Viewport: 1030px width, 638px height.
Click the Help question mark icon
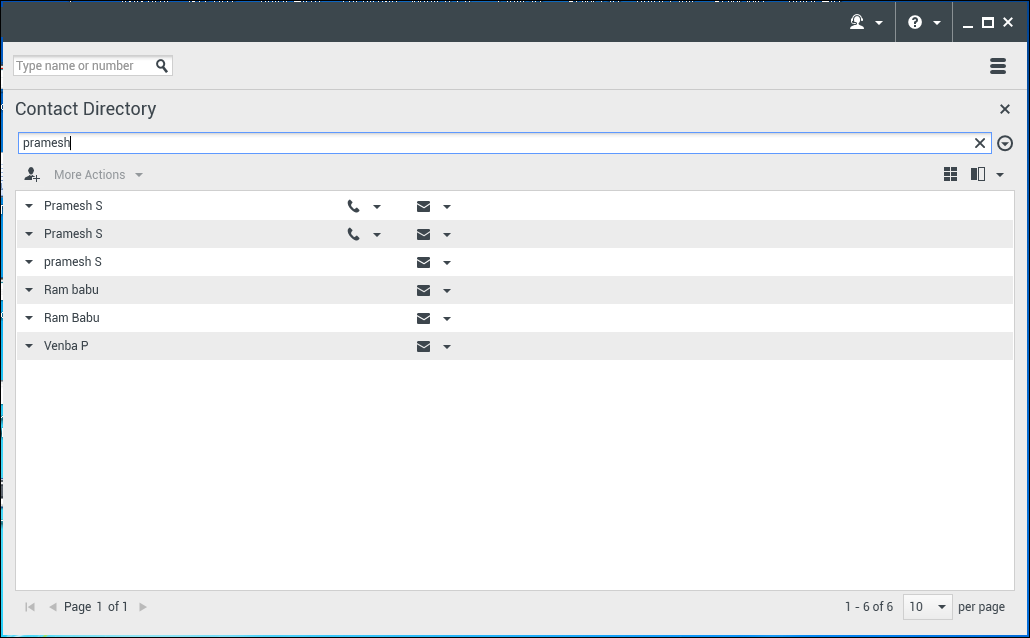point(914,21)
